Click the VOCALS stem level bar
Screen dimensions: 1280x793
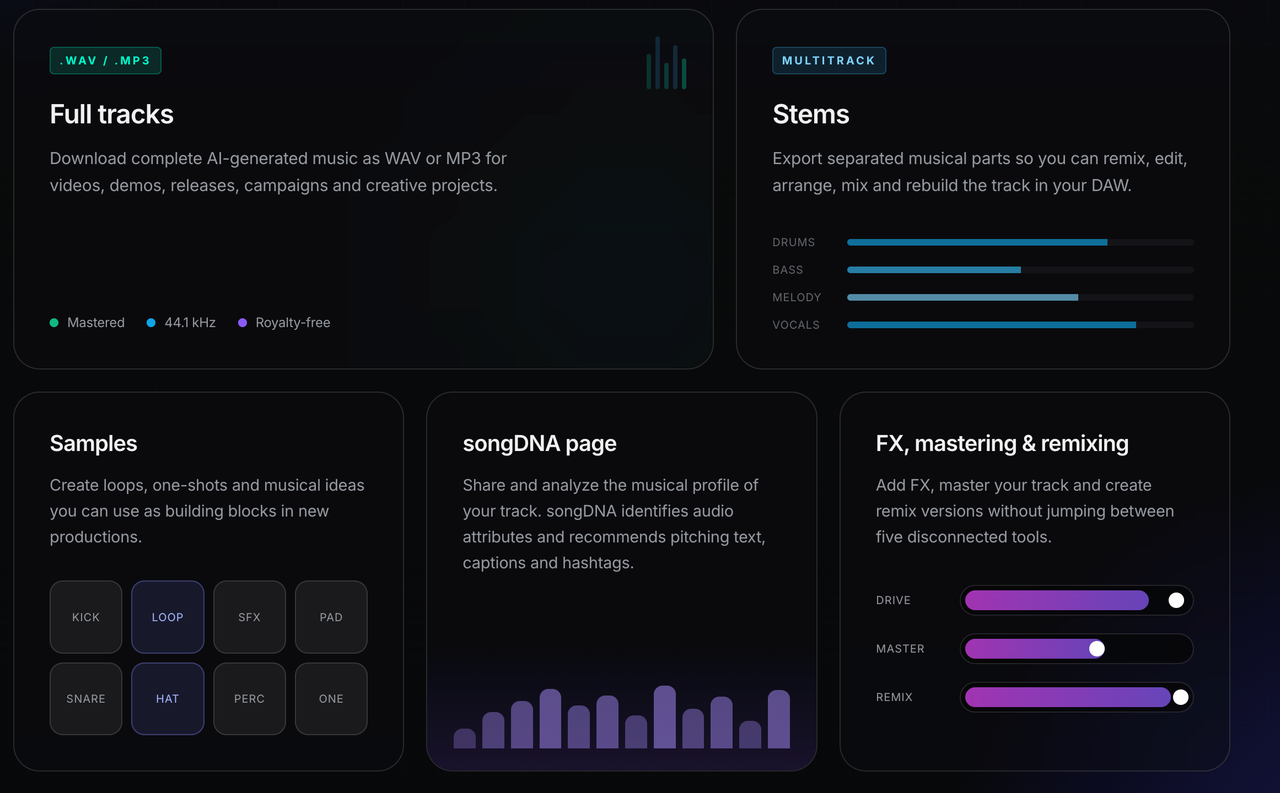[x=1020, y=325]
